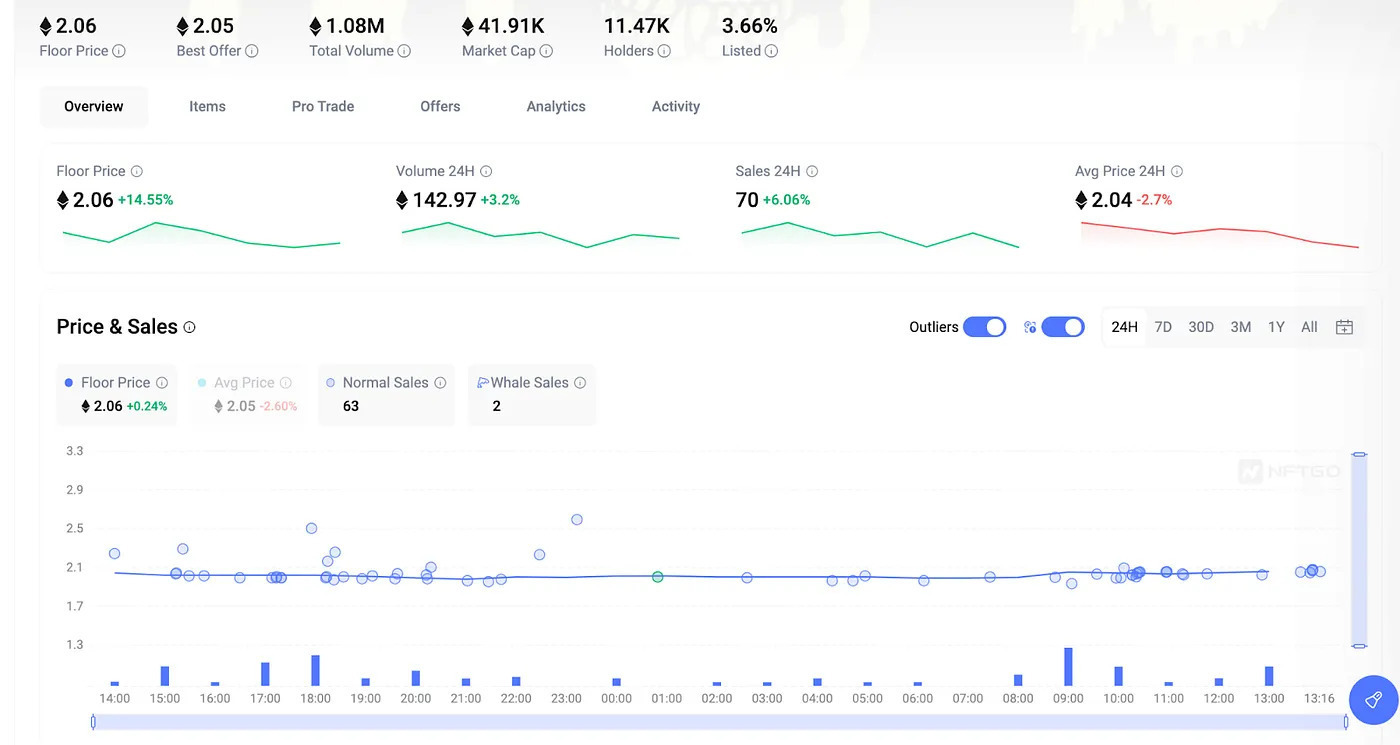Click info icon beside Whale Sales
This screenshot has width=1400, height=745.
click(580, 382)
